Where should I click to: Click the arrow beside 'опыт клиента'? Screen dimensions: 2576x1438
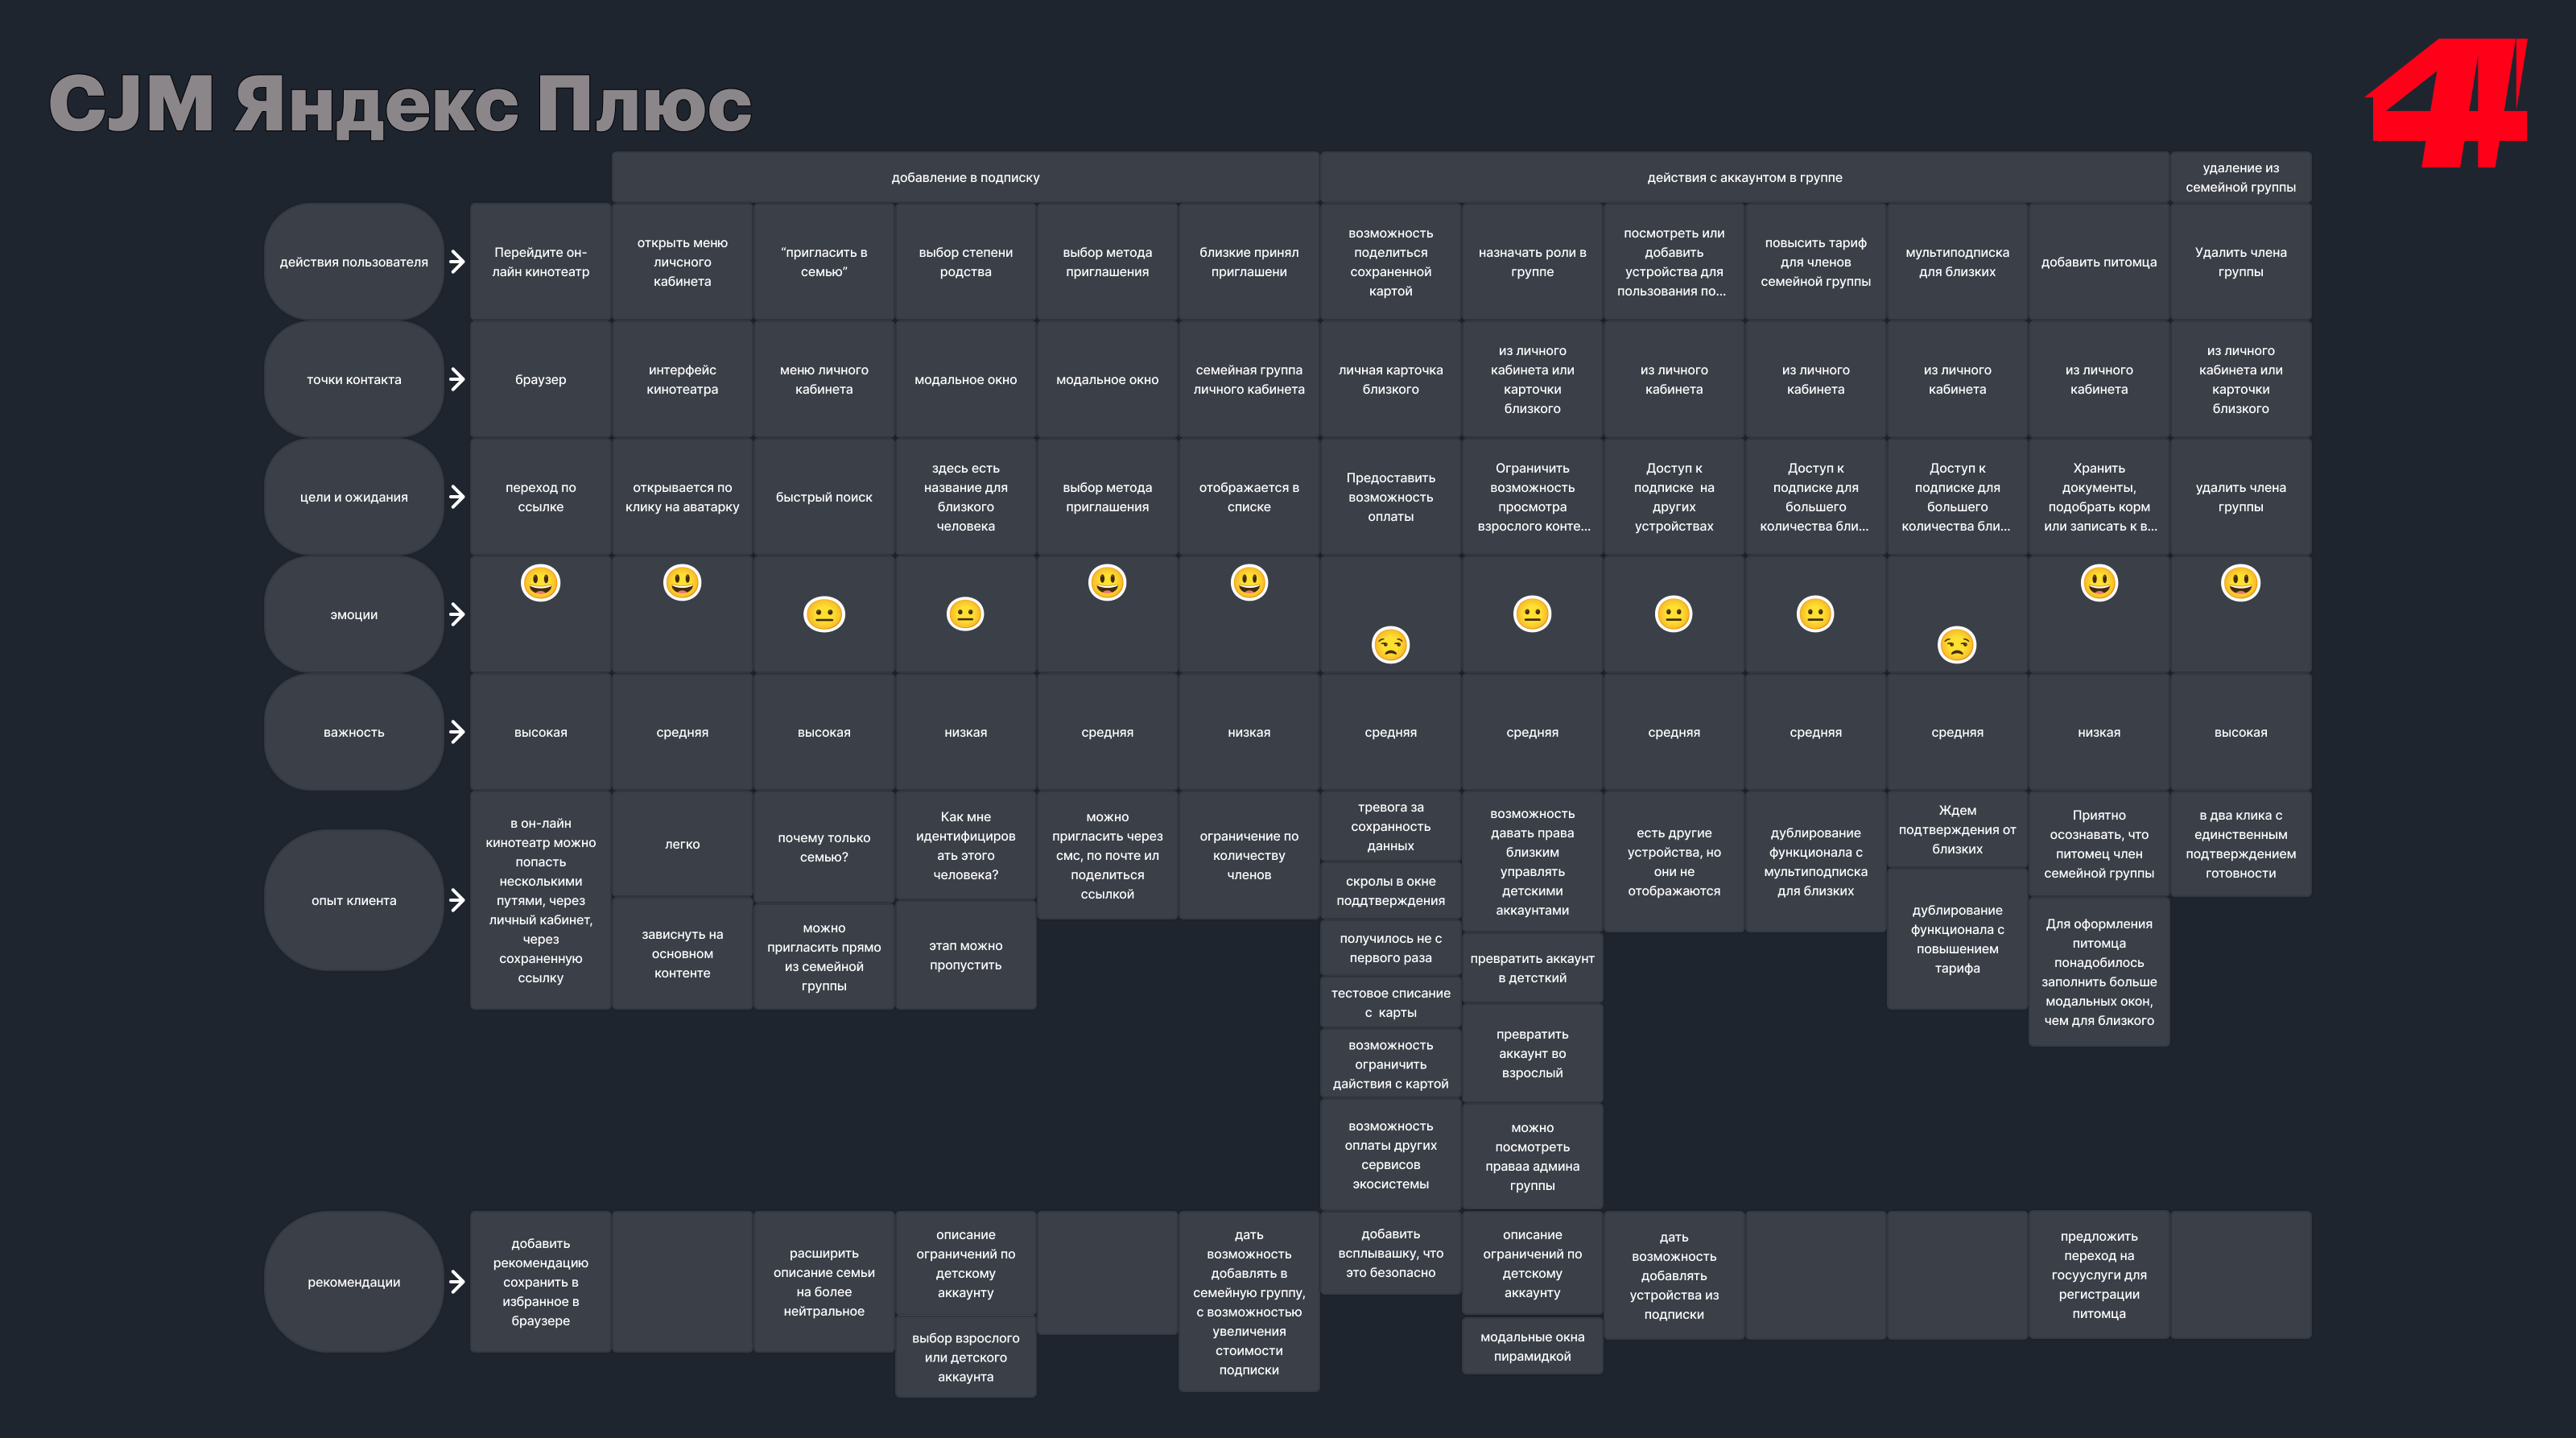point(457,900)
